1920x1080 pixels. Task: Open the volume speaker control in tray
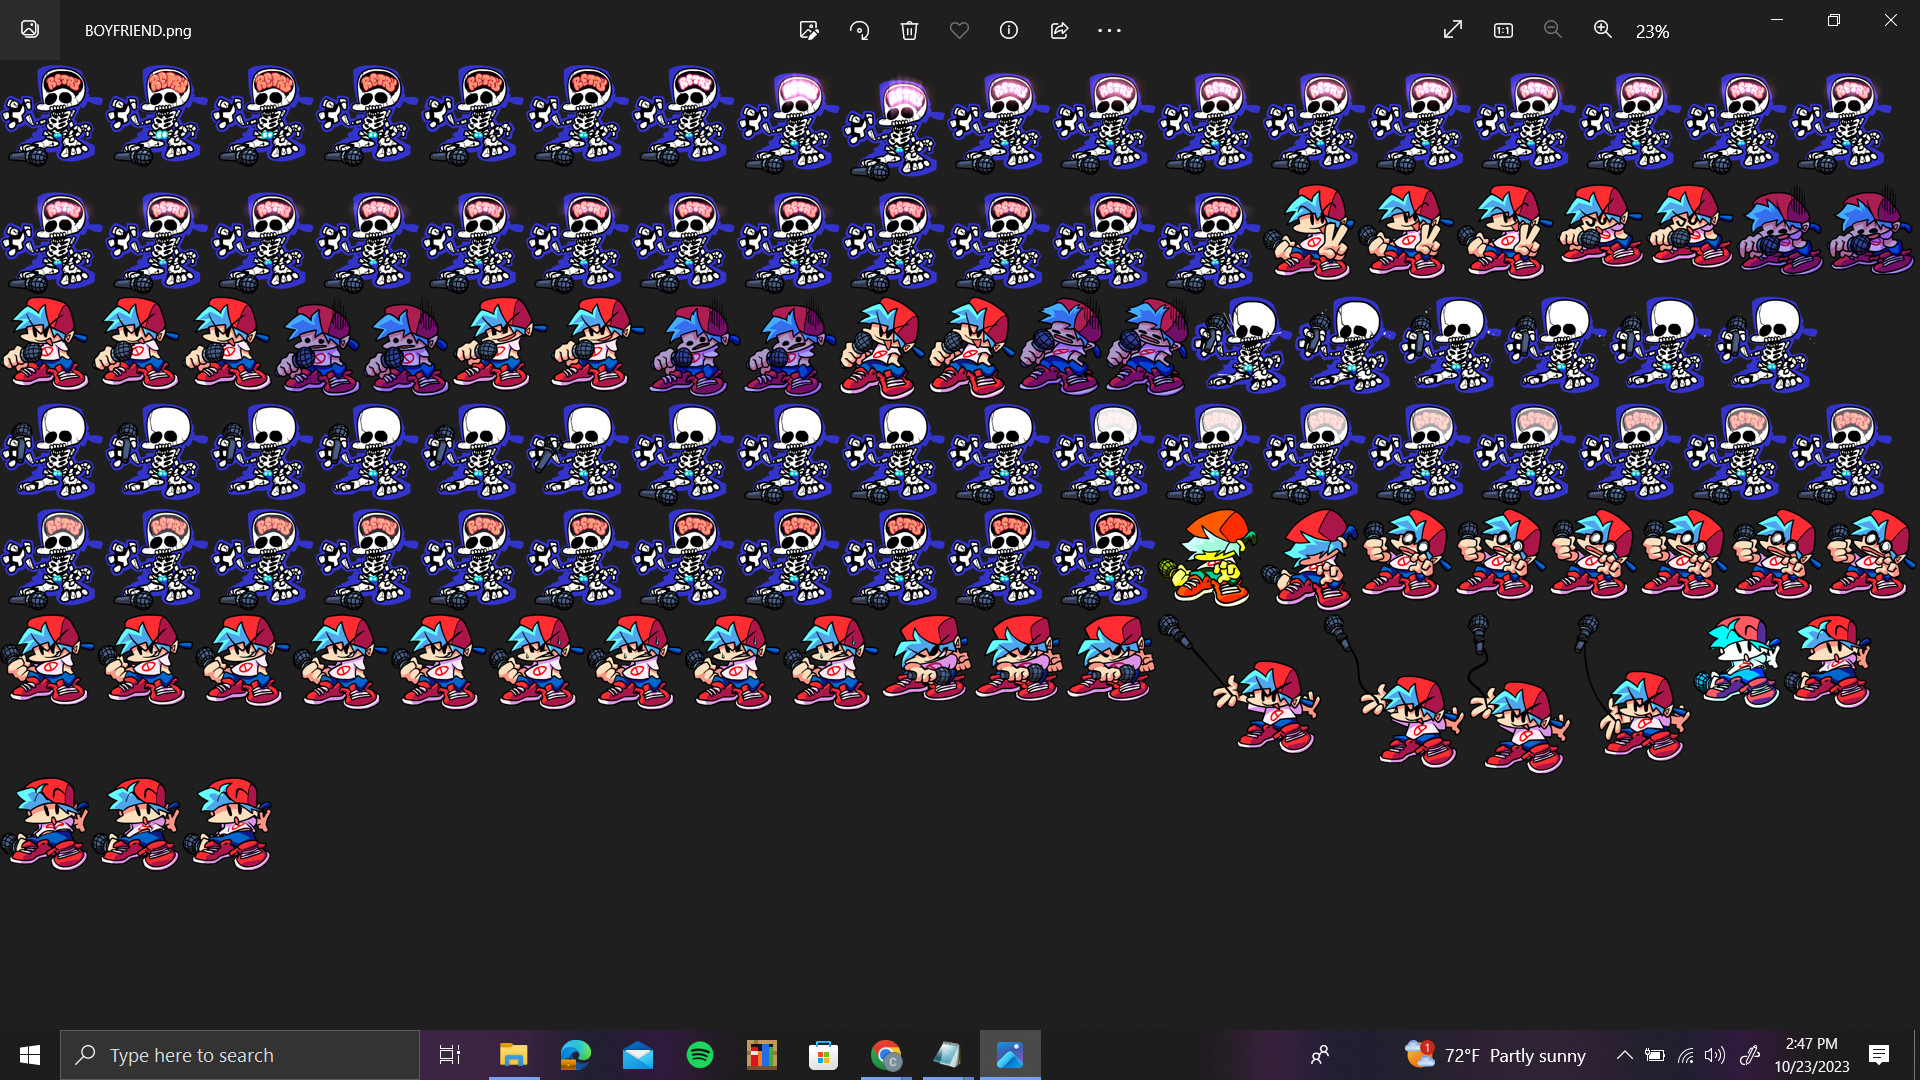[1715, 1055]
